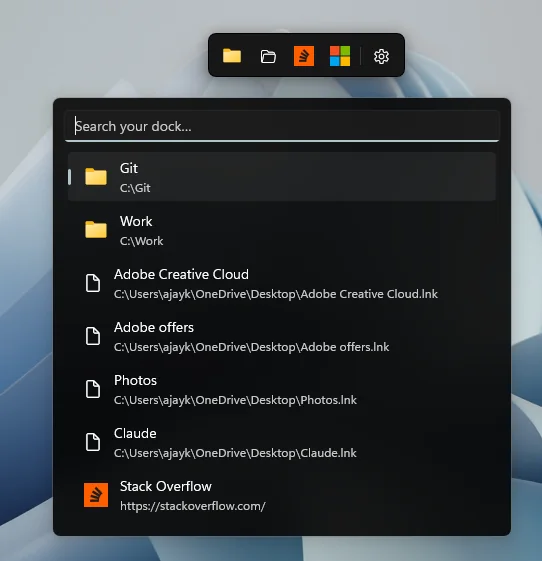
Task: Click the file icon beside Photos
Action: click(x=93, y=389)
